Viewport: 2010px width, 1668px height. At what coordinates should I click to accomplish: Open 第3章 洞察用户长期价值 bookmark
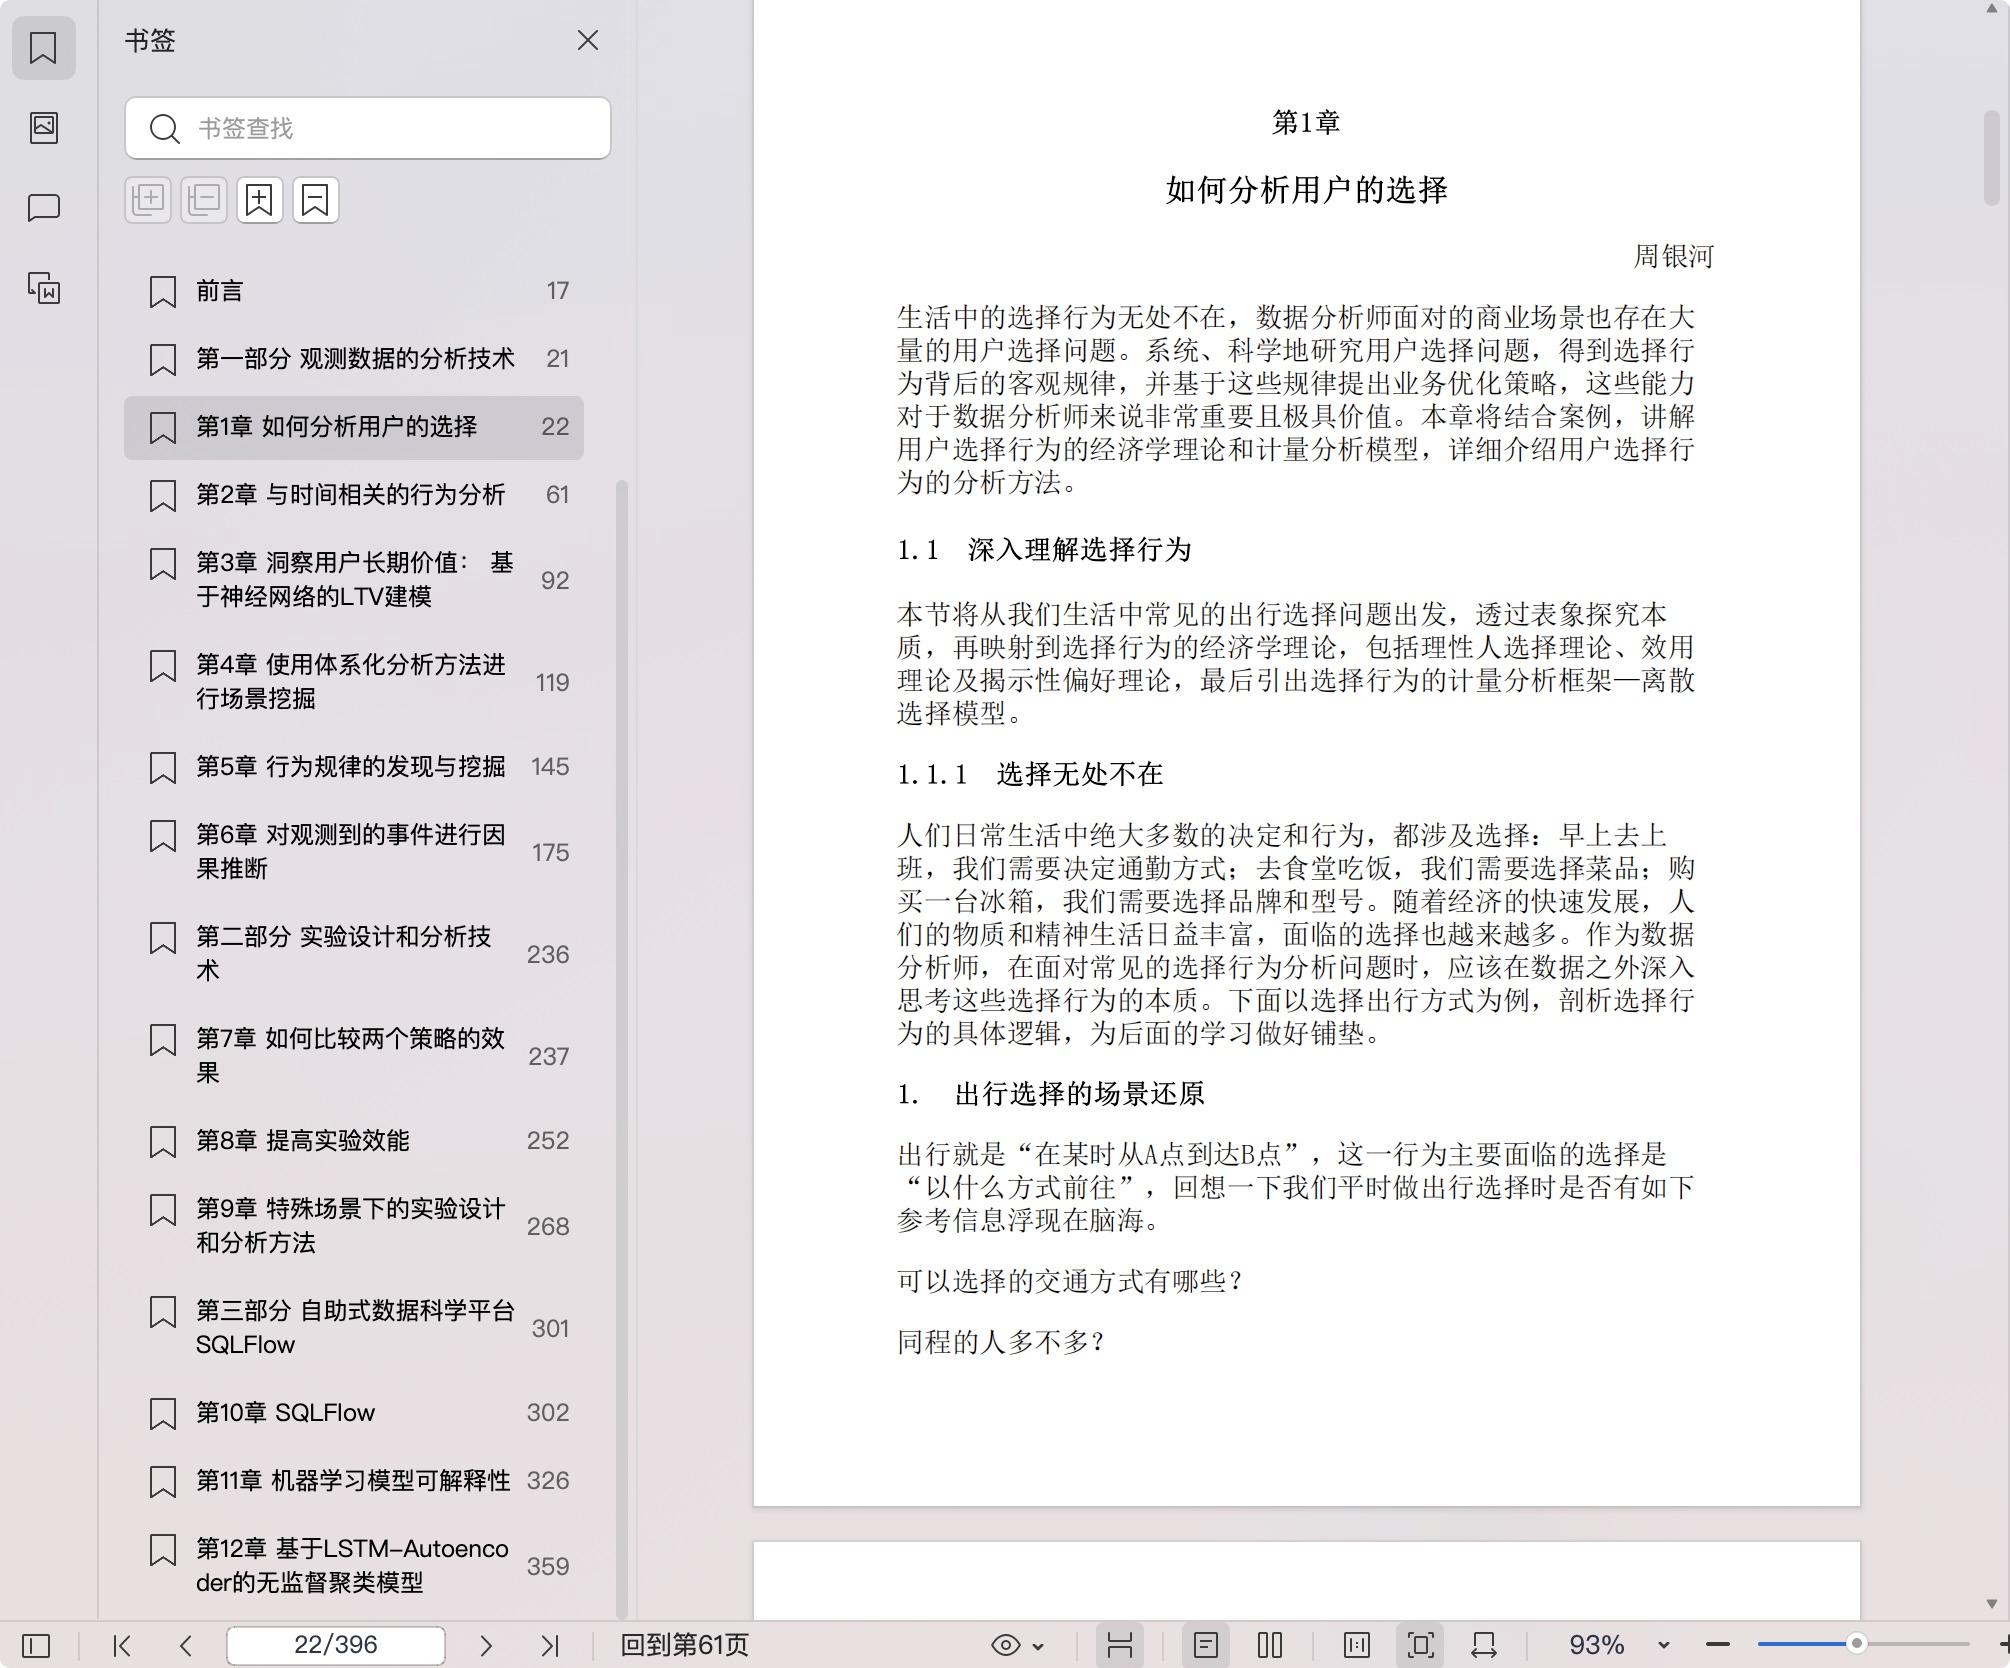(x=354, y=580)
